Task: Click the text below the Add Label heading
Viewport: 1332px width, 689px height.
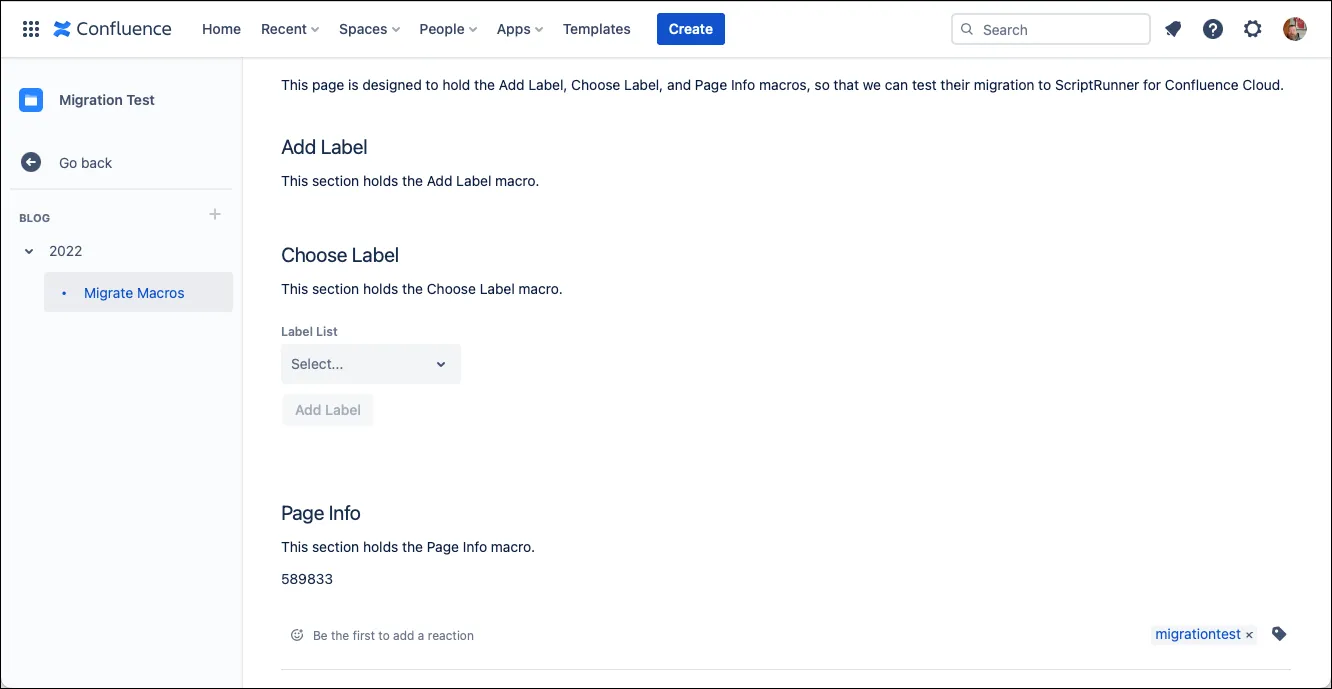Action: point(410,181)
